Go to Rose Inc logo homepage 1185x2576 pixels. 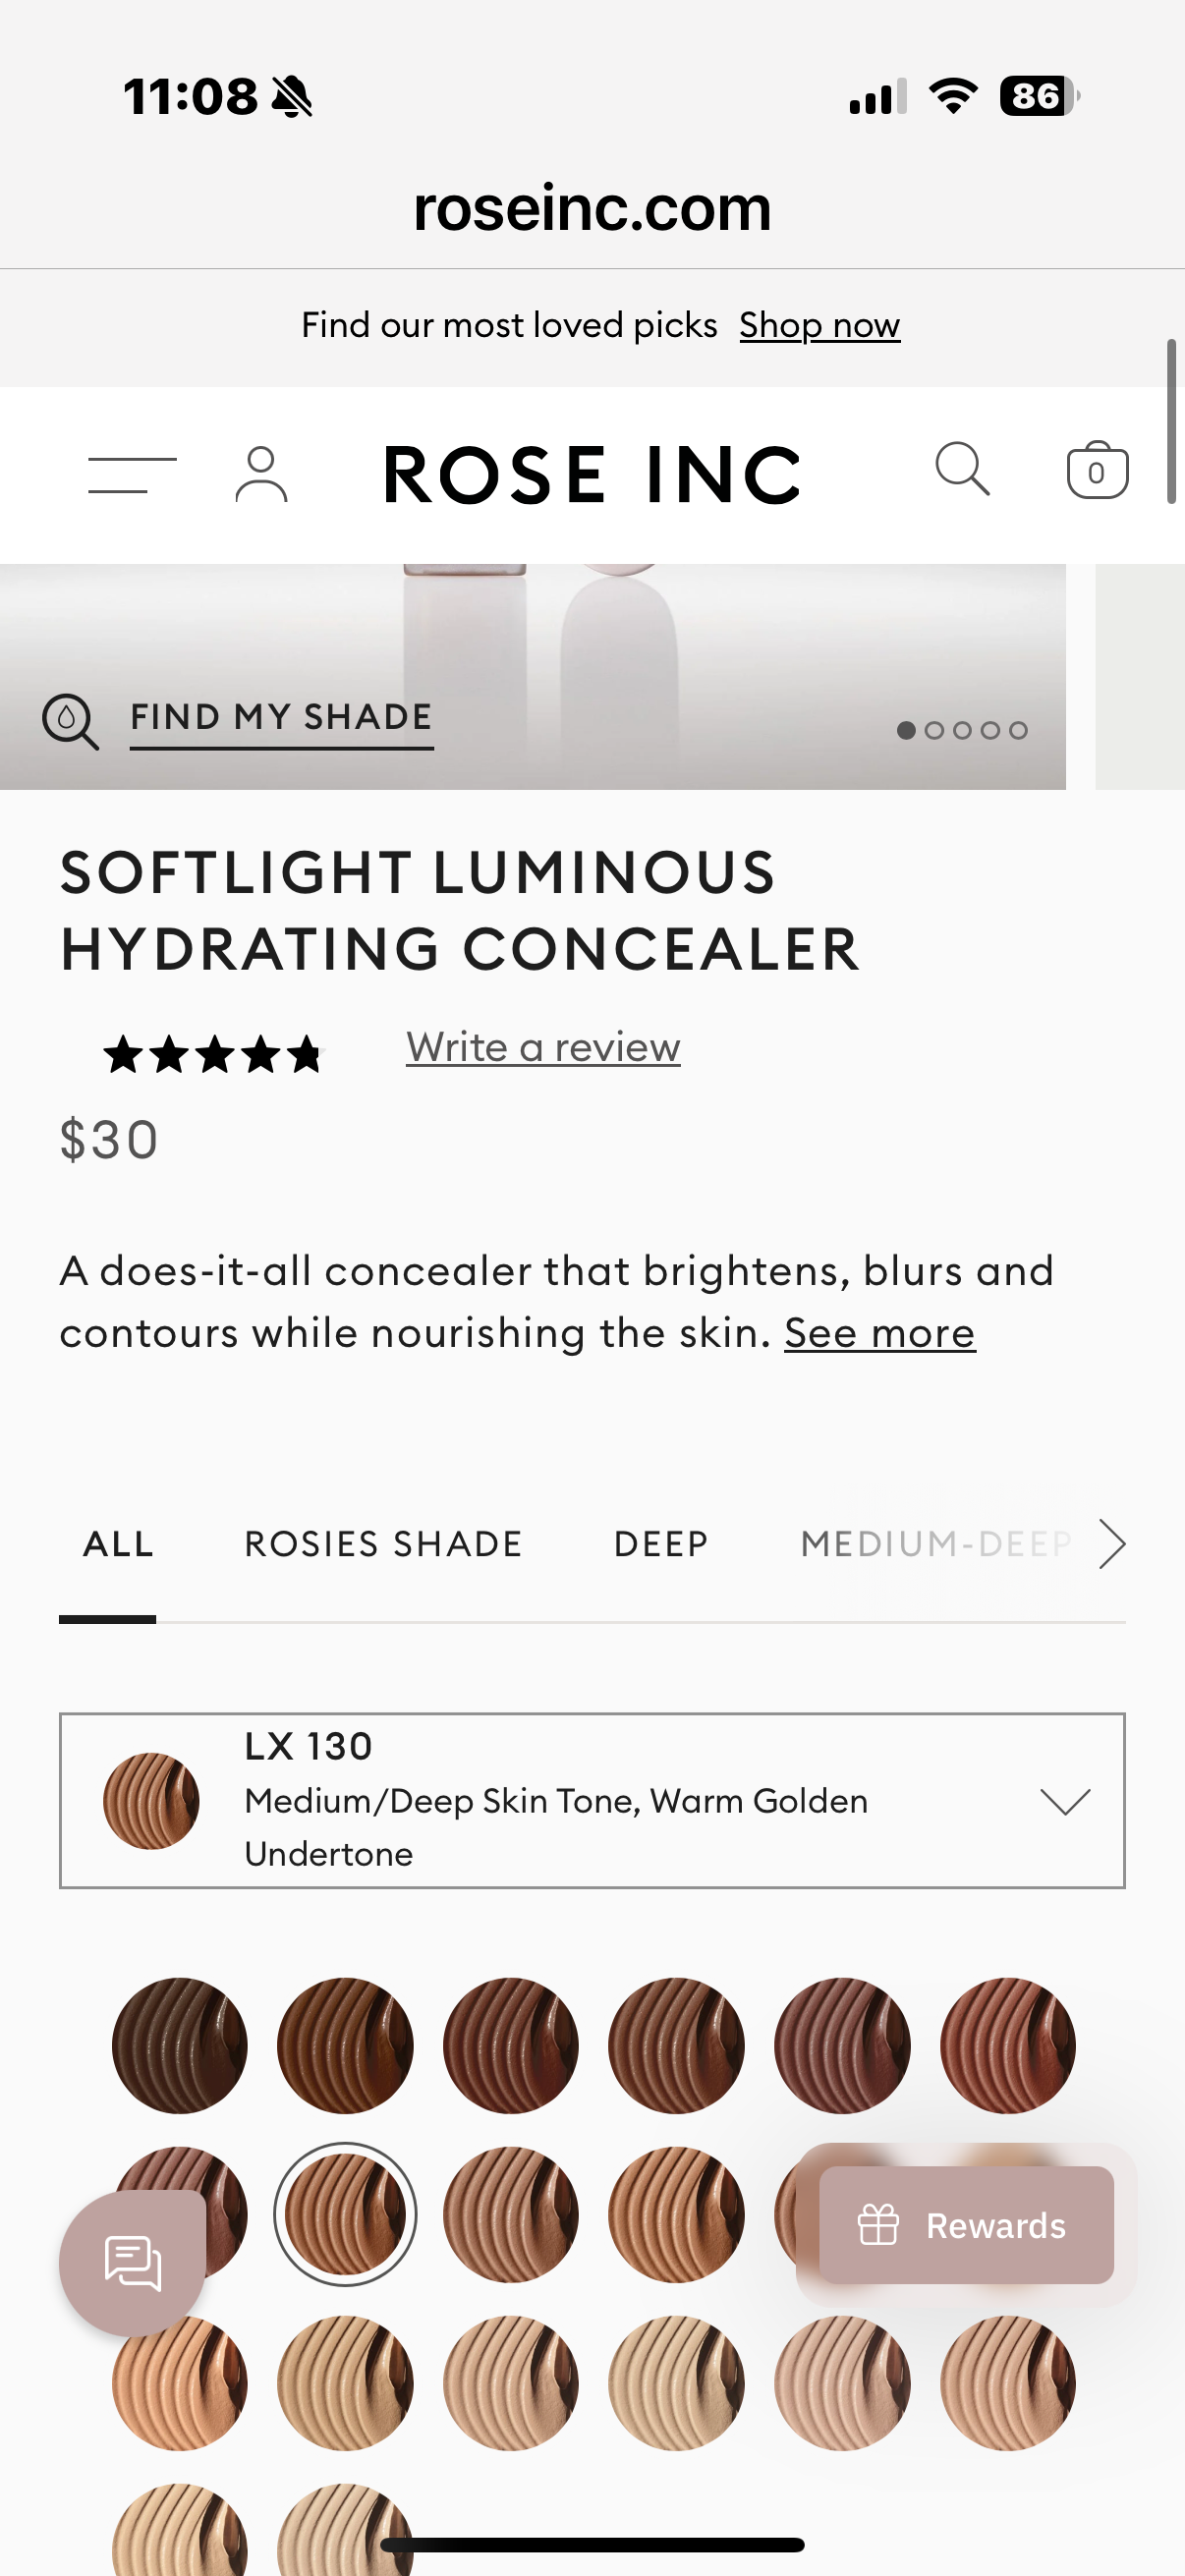coord(592,475)
